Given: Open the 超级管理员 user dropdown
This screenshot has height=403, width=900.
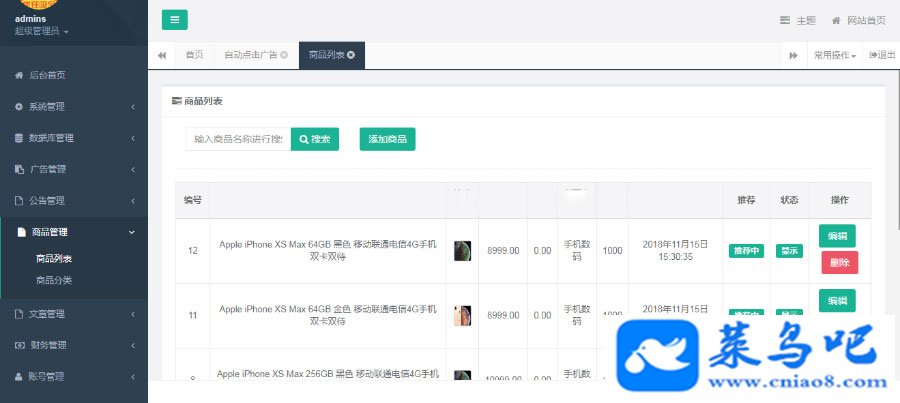Looking at the screenshot, I should [x=41, y=31].
